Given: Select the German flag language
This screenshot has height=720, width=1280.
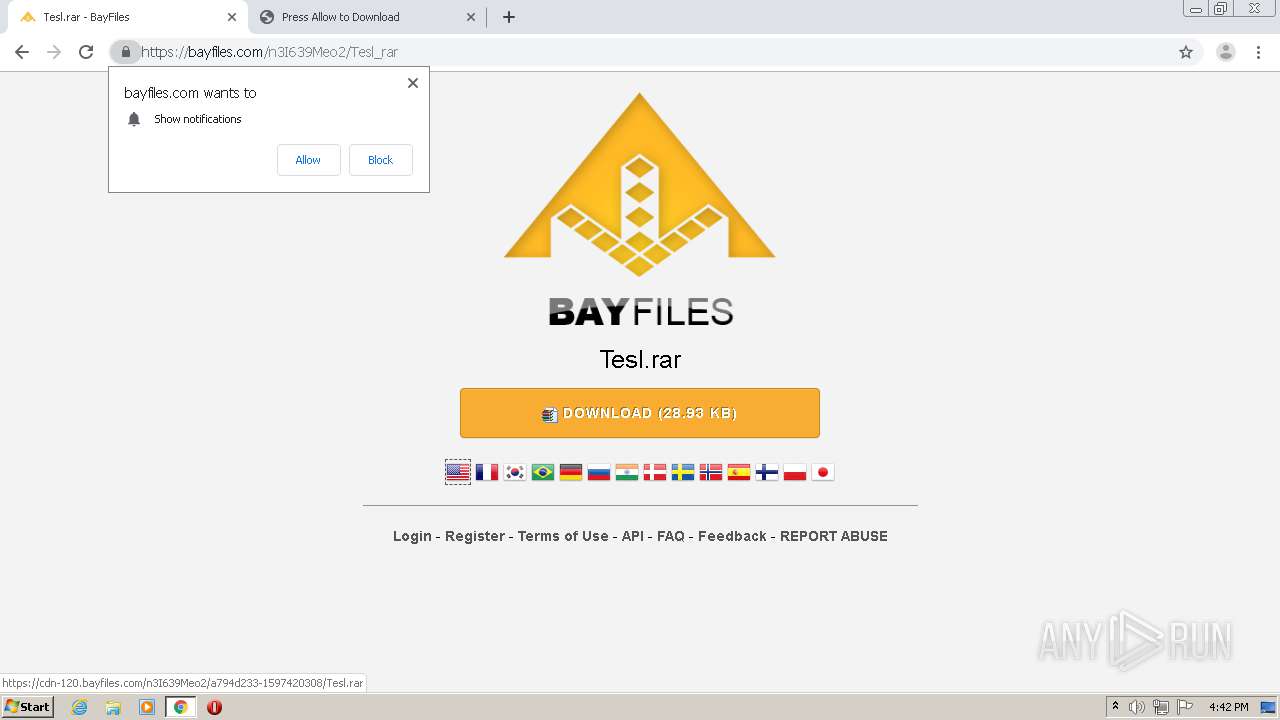Looking at the screenshot, I should coord(571,472).
